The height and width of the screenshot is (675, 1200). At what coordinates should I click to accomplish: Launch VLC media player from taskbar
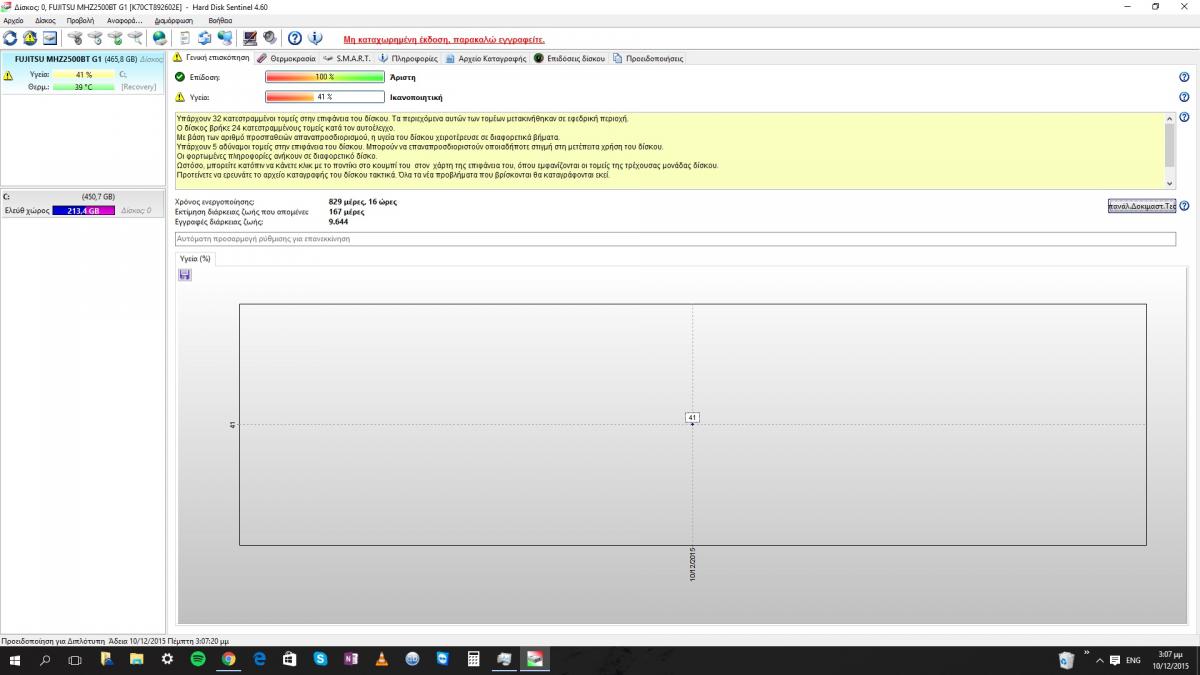pyautogui.click(x=381, y=660)
